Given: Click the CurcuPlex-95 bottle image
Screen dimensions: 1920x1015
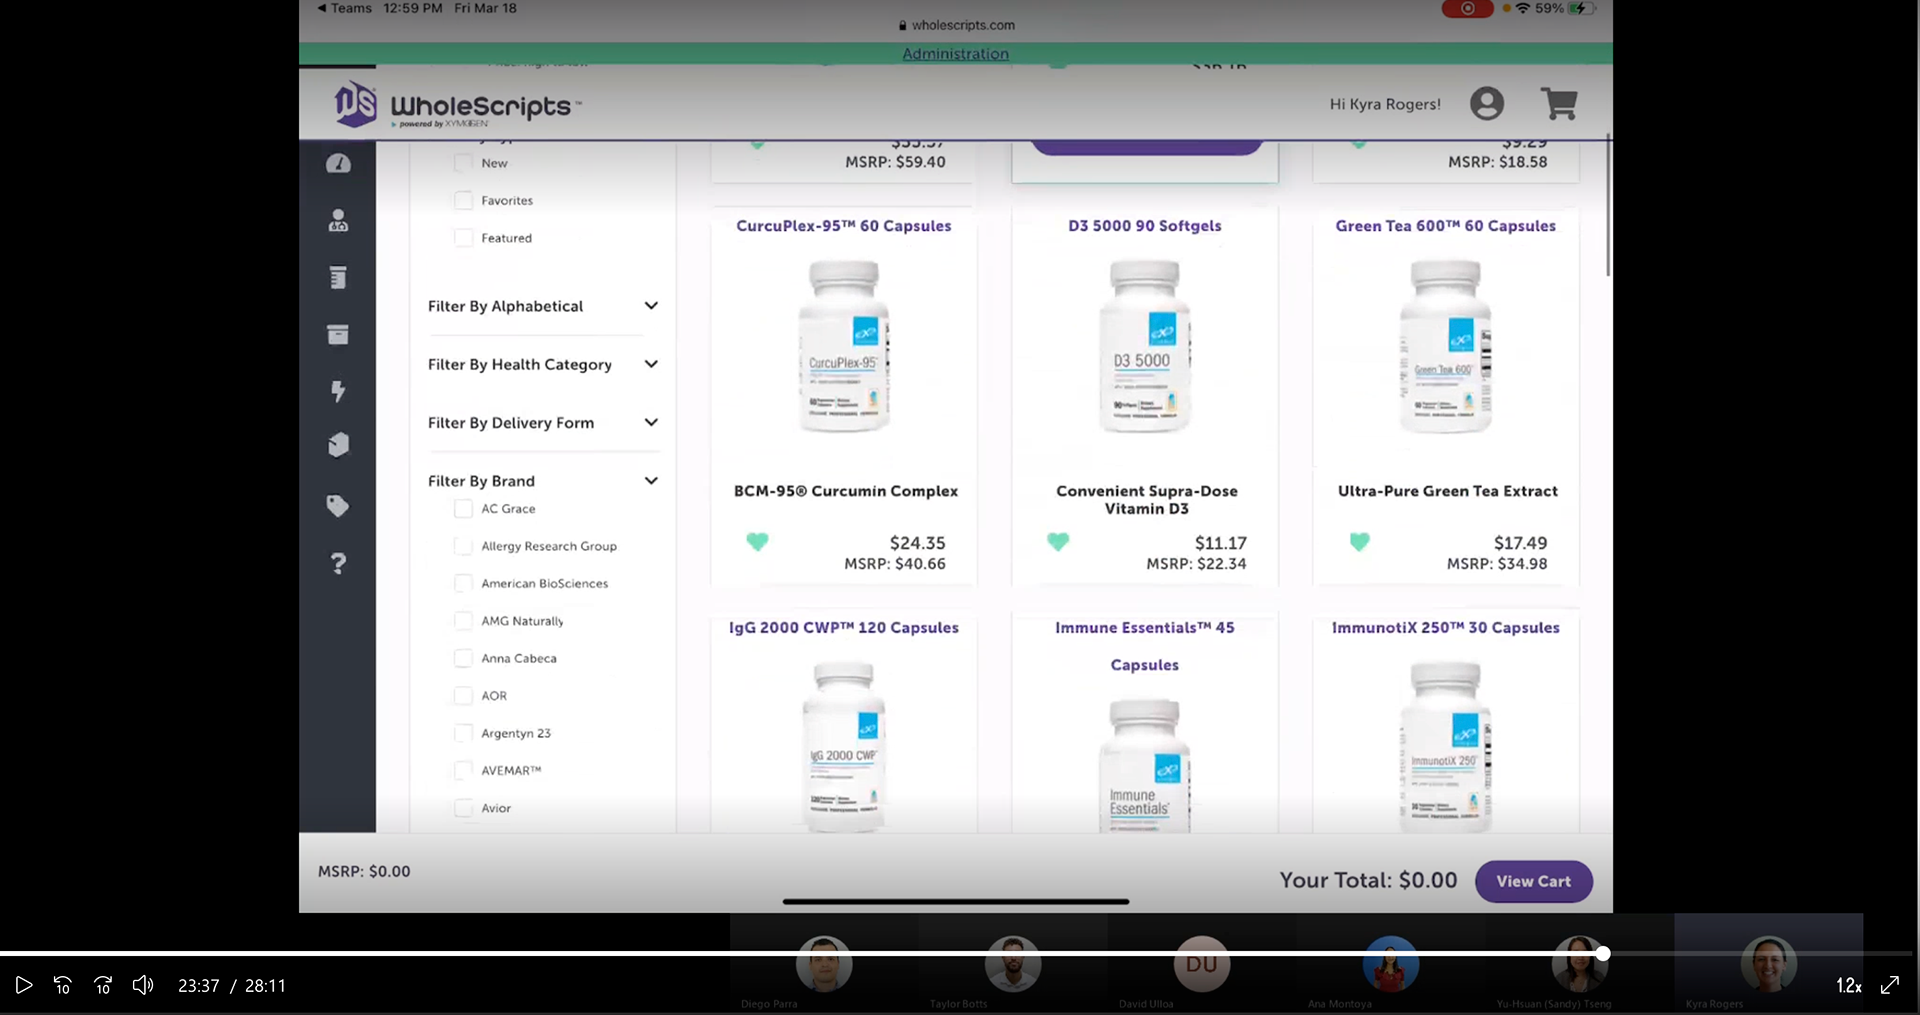Looking at the screenshot, I should point(844,346).
